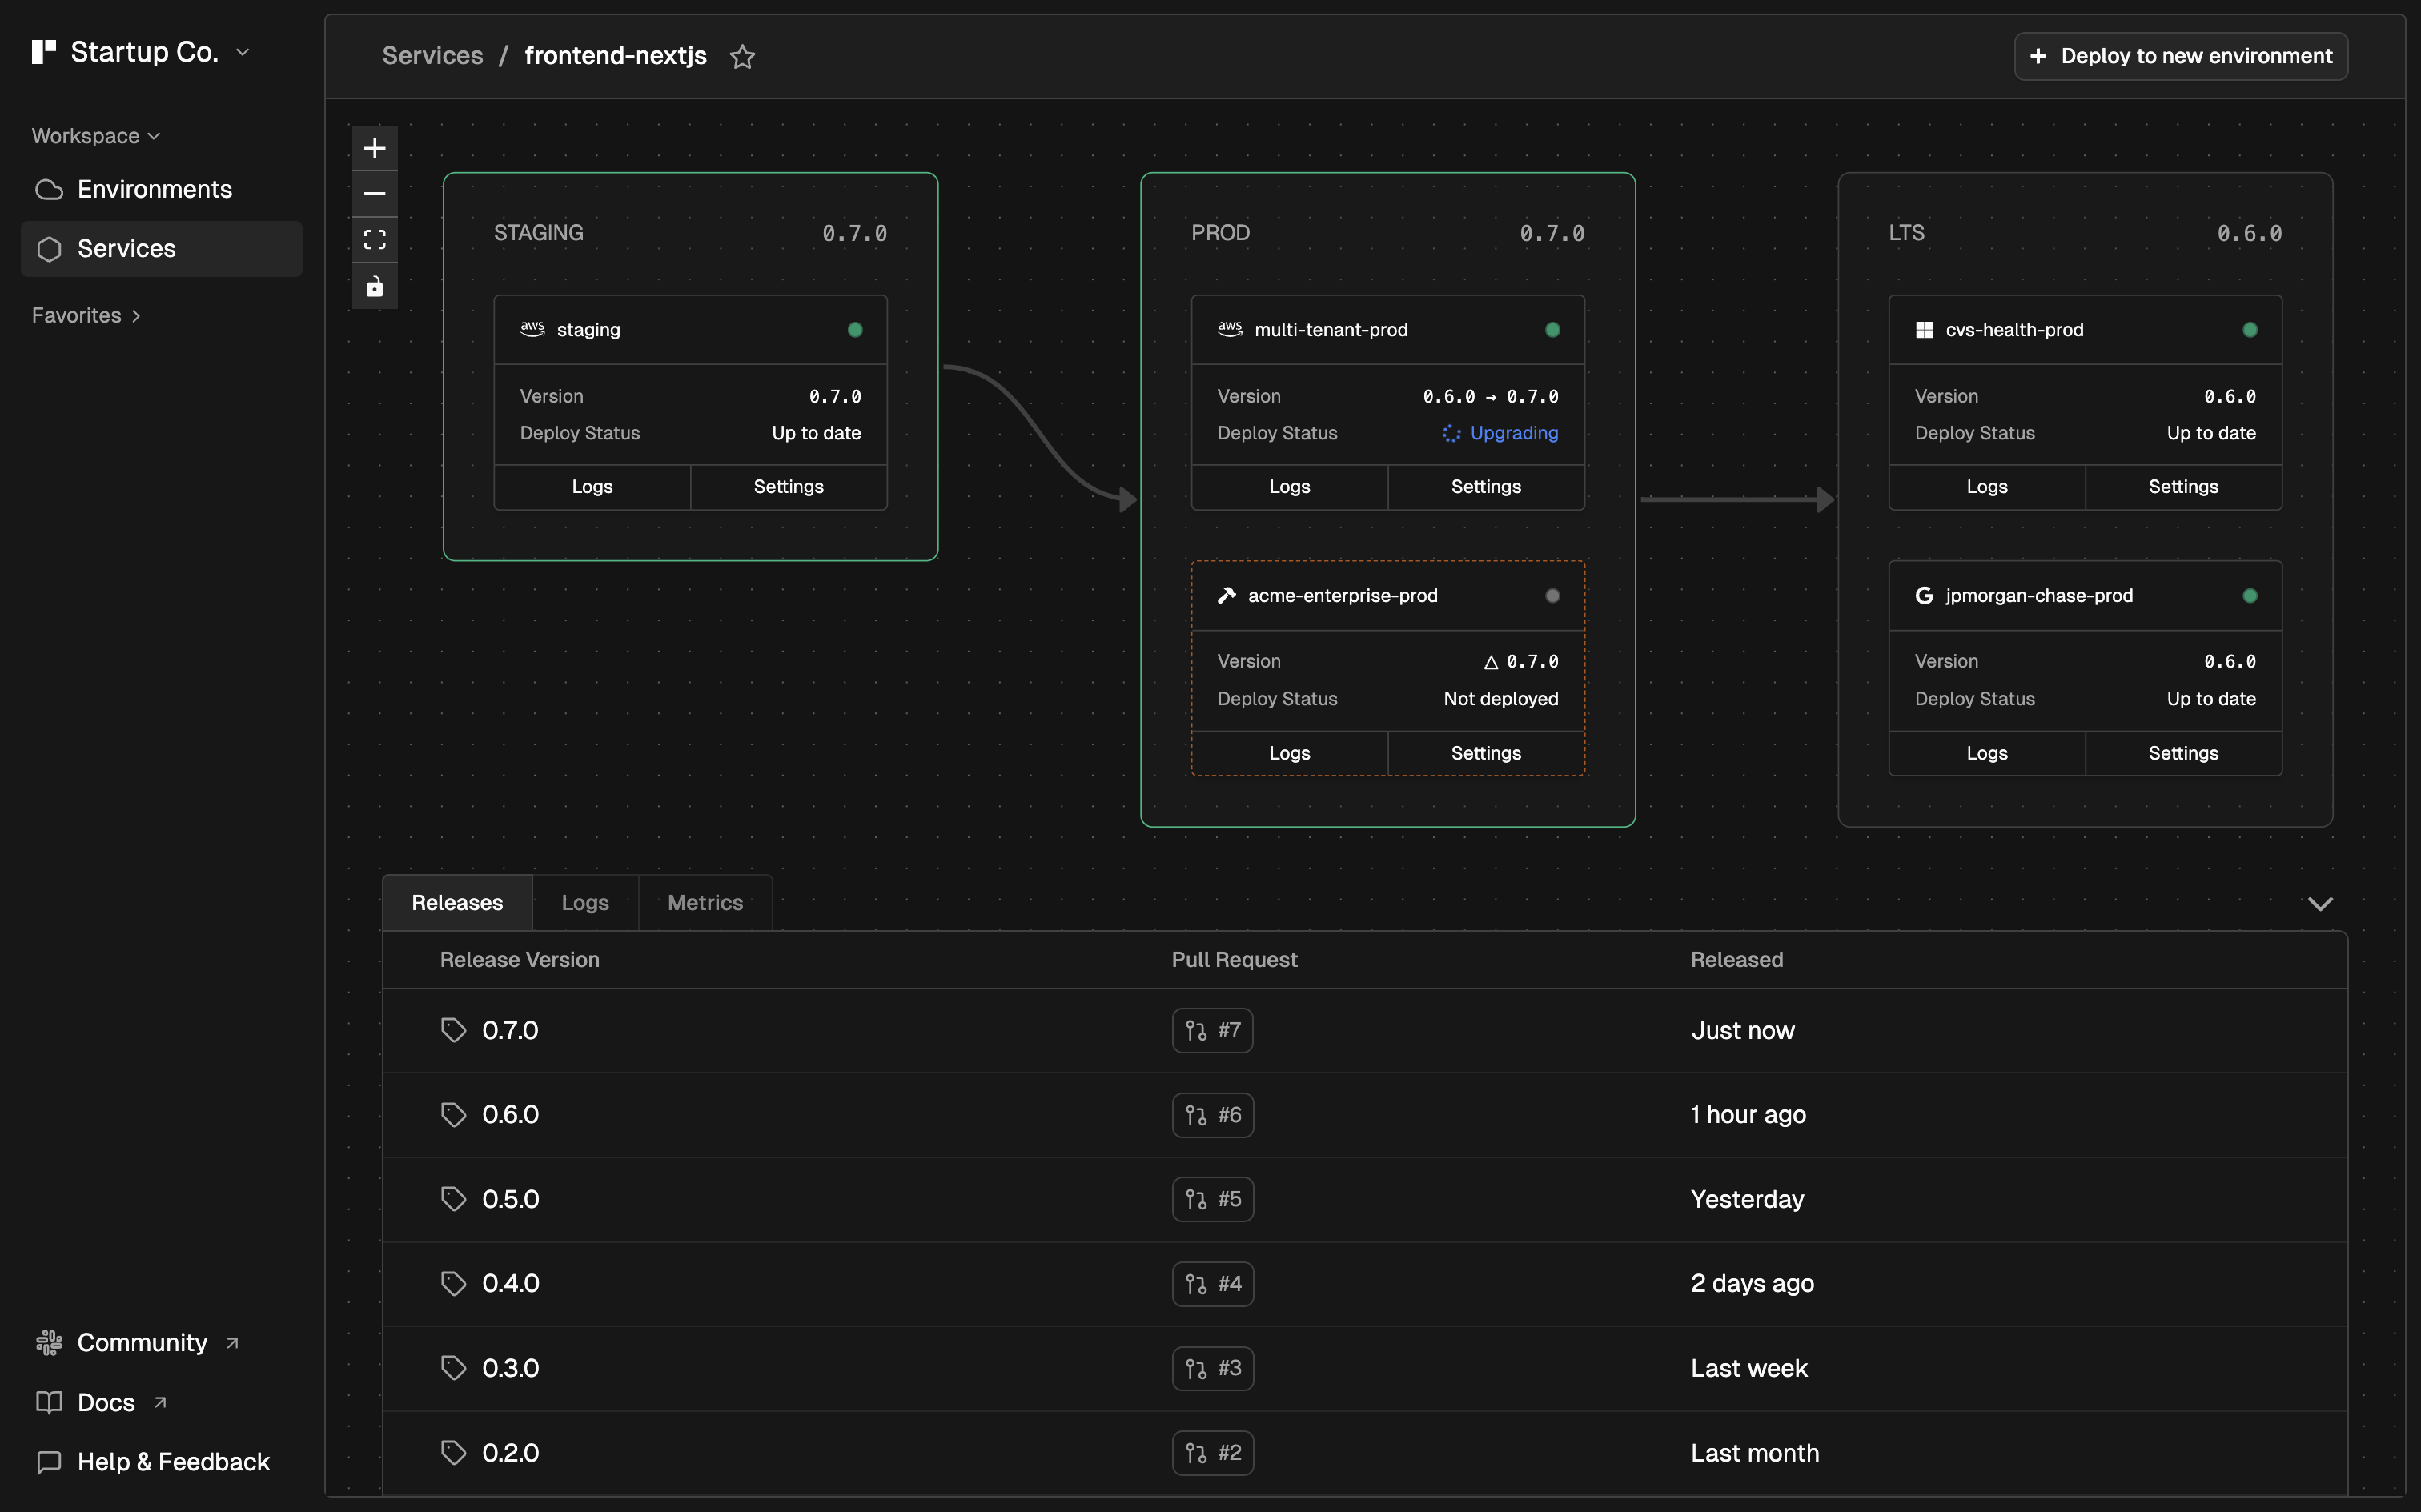
Task: Click the Environments cloud icon in sidebar
Action: (49, 190)
